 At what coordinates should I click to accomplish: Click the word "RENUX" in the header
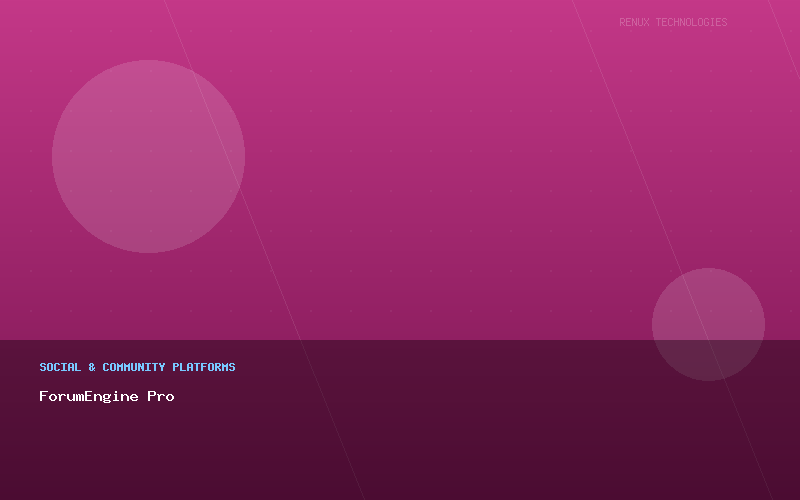(x=634, y=22)
